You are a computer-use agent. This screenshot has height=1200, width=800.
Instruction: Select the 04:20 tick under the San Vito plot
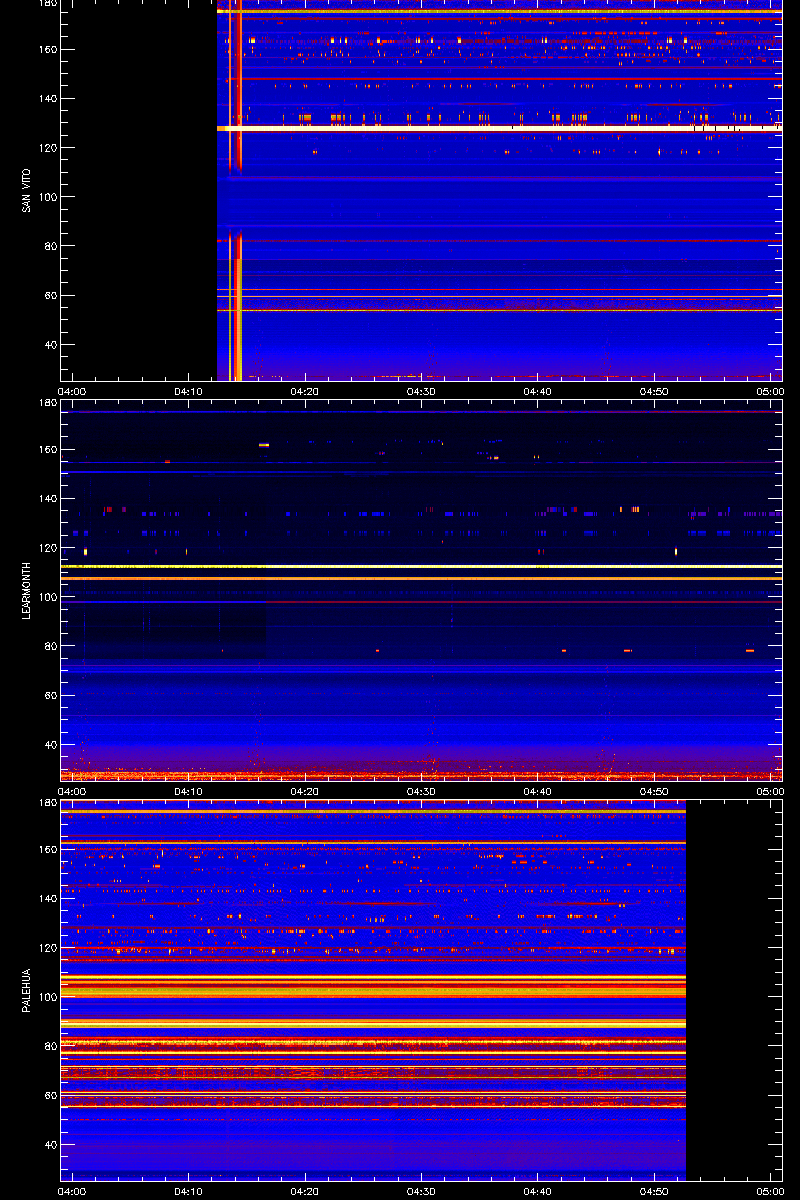click(305, 392)
